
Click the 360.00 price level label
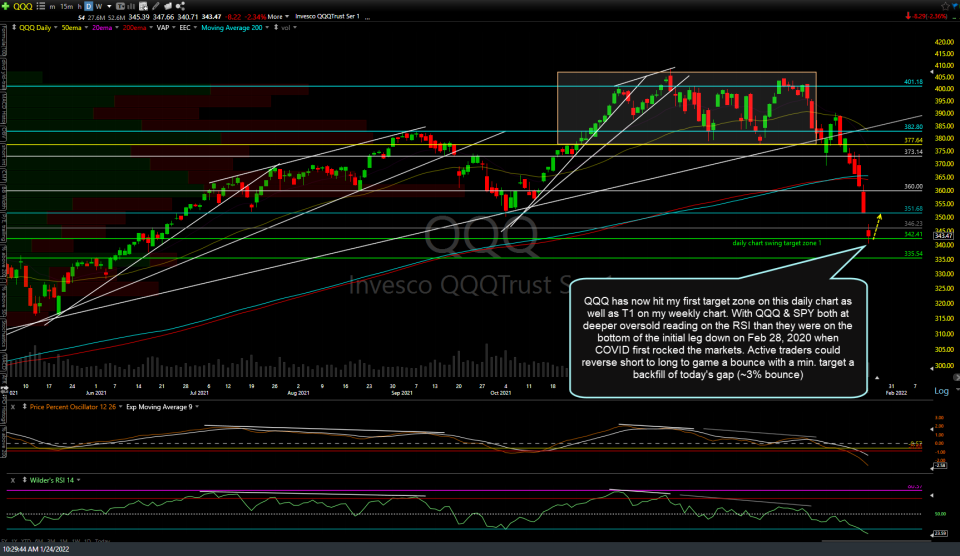913,186
